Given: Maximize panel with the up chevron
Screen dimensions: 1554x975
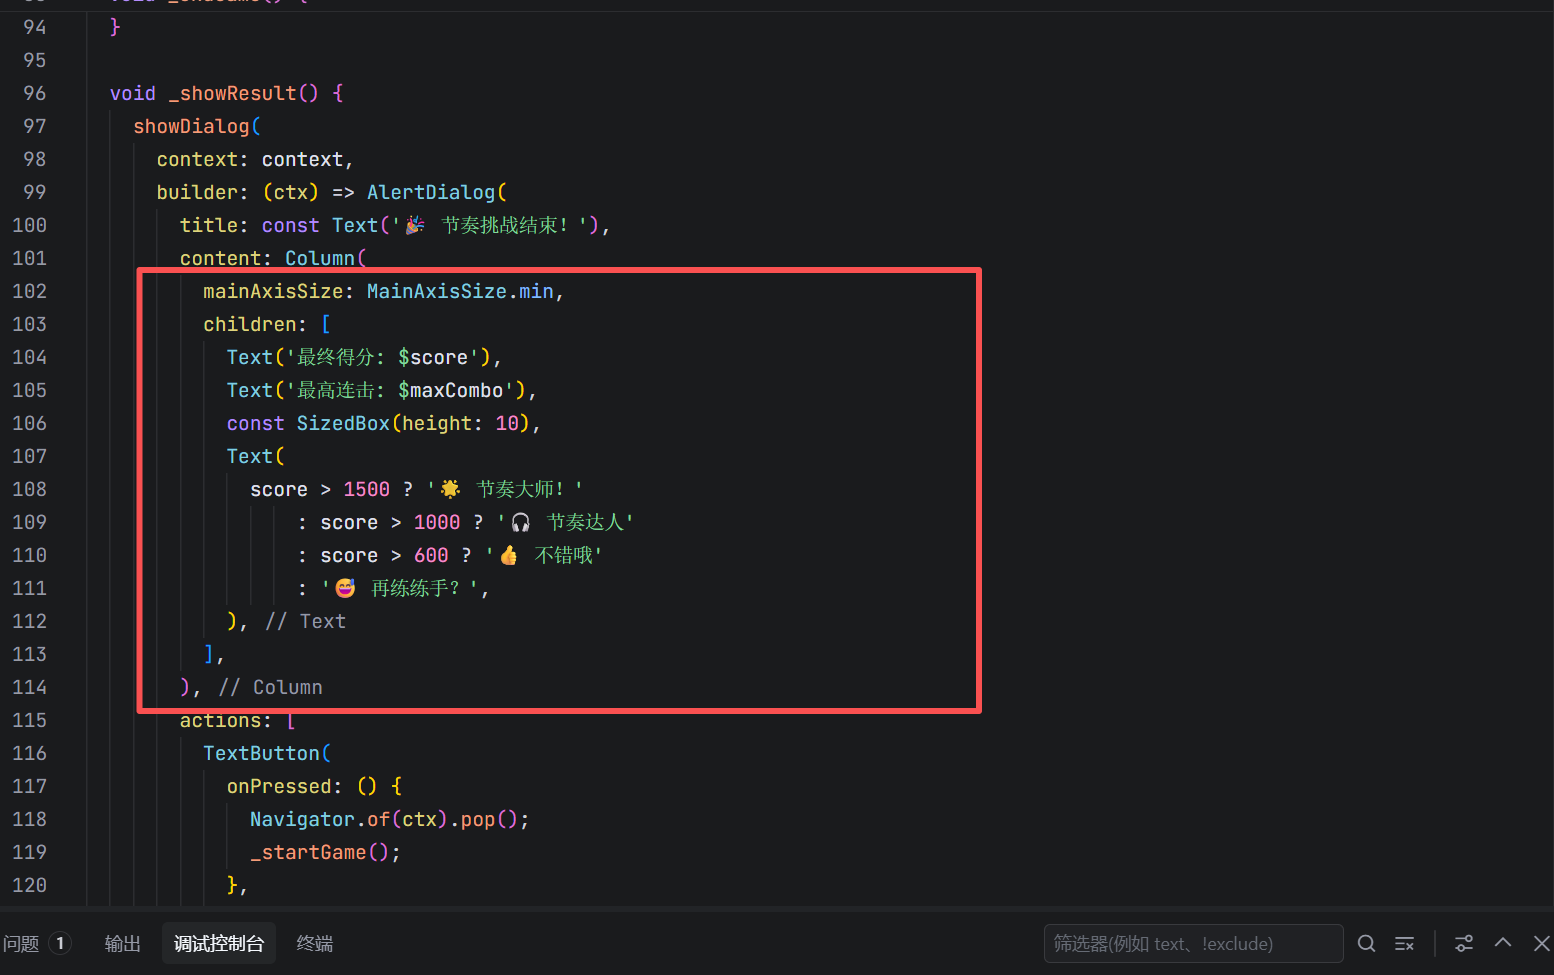Looking at the screenshot, I should [x=1503, y=942].
